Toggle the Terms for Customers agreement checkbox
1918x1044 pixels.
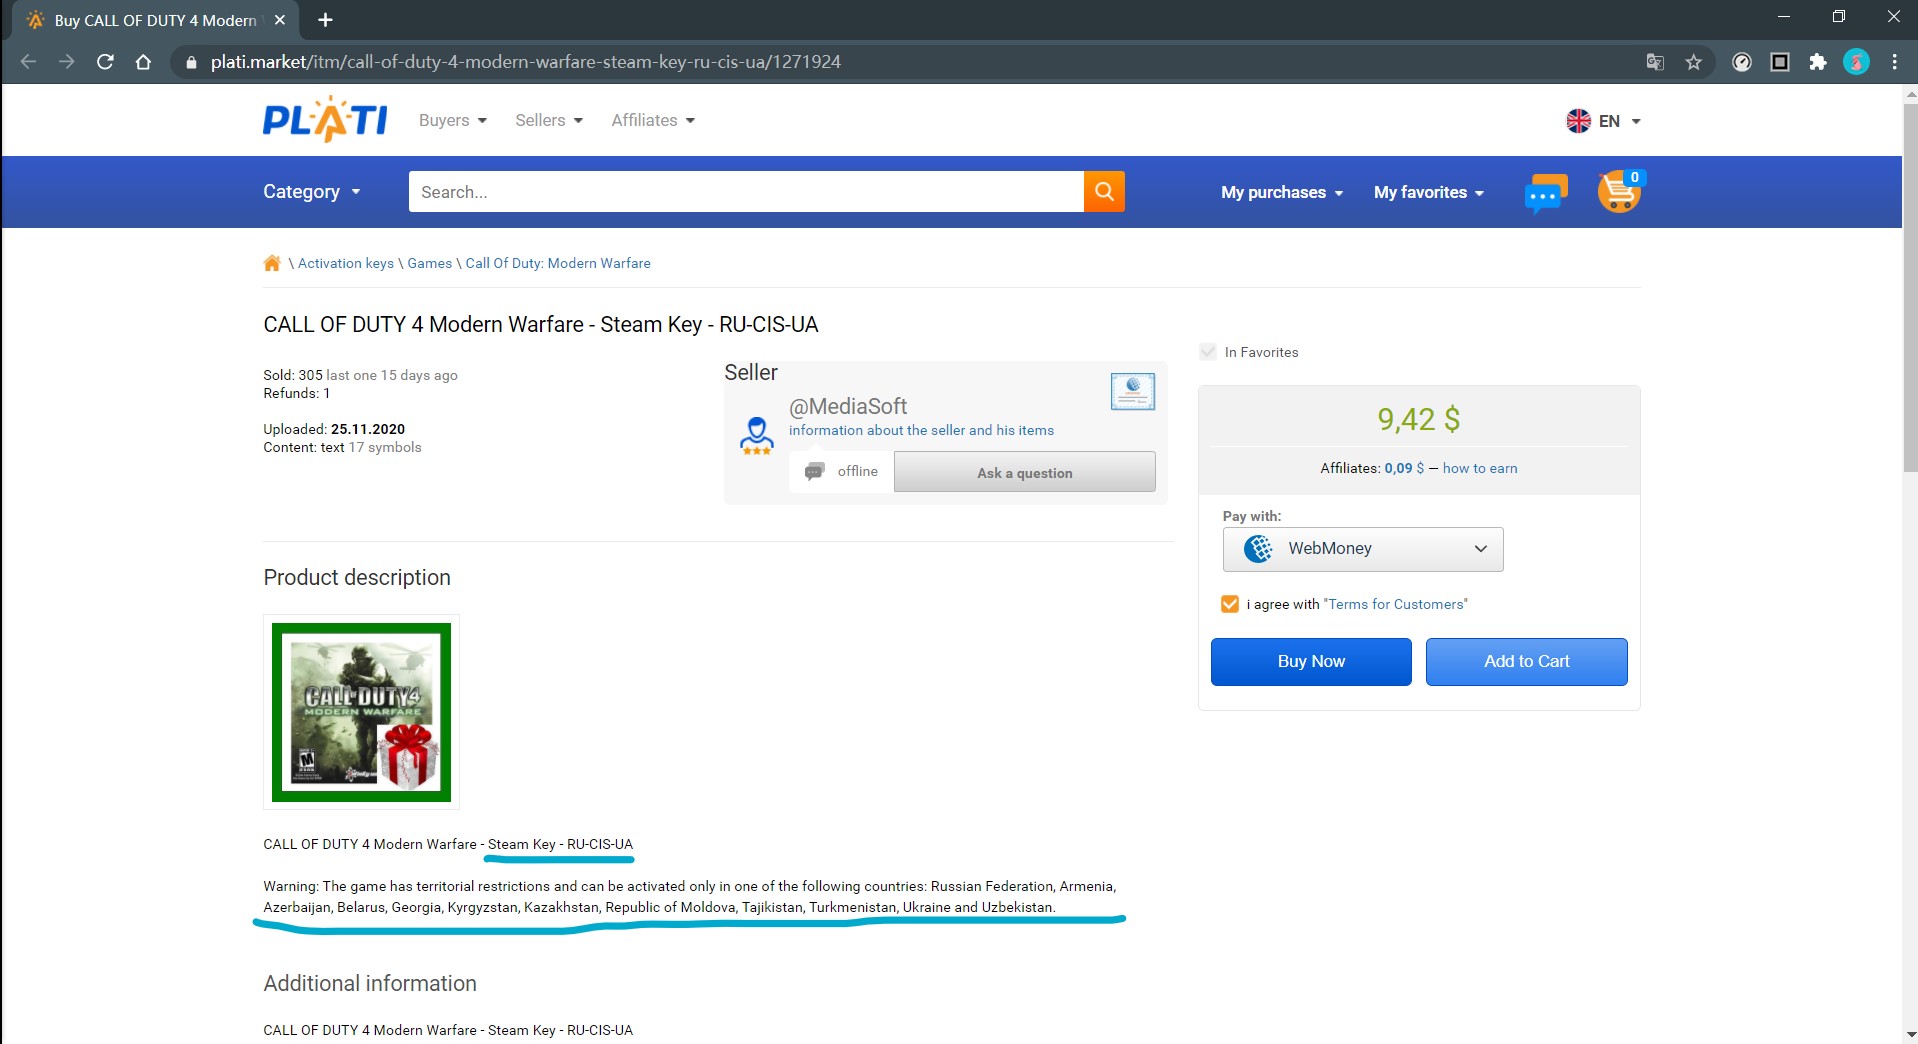(1230, 604)
